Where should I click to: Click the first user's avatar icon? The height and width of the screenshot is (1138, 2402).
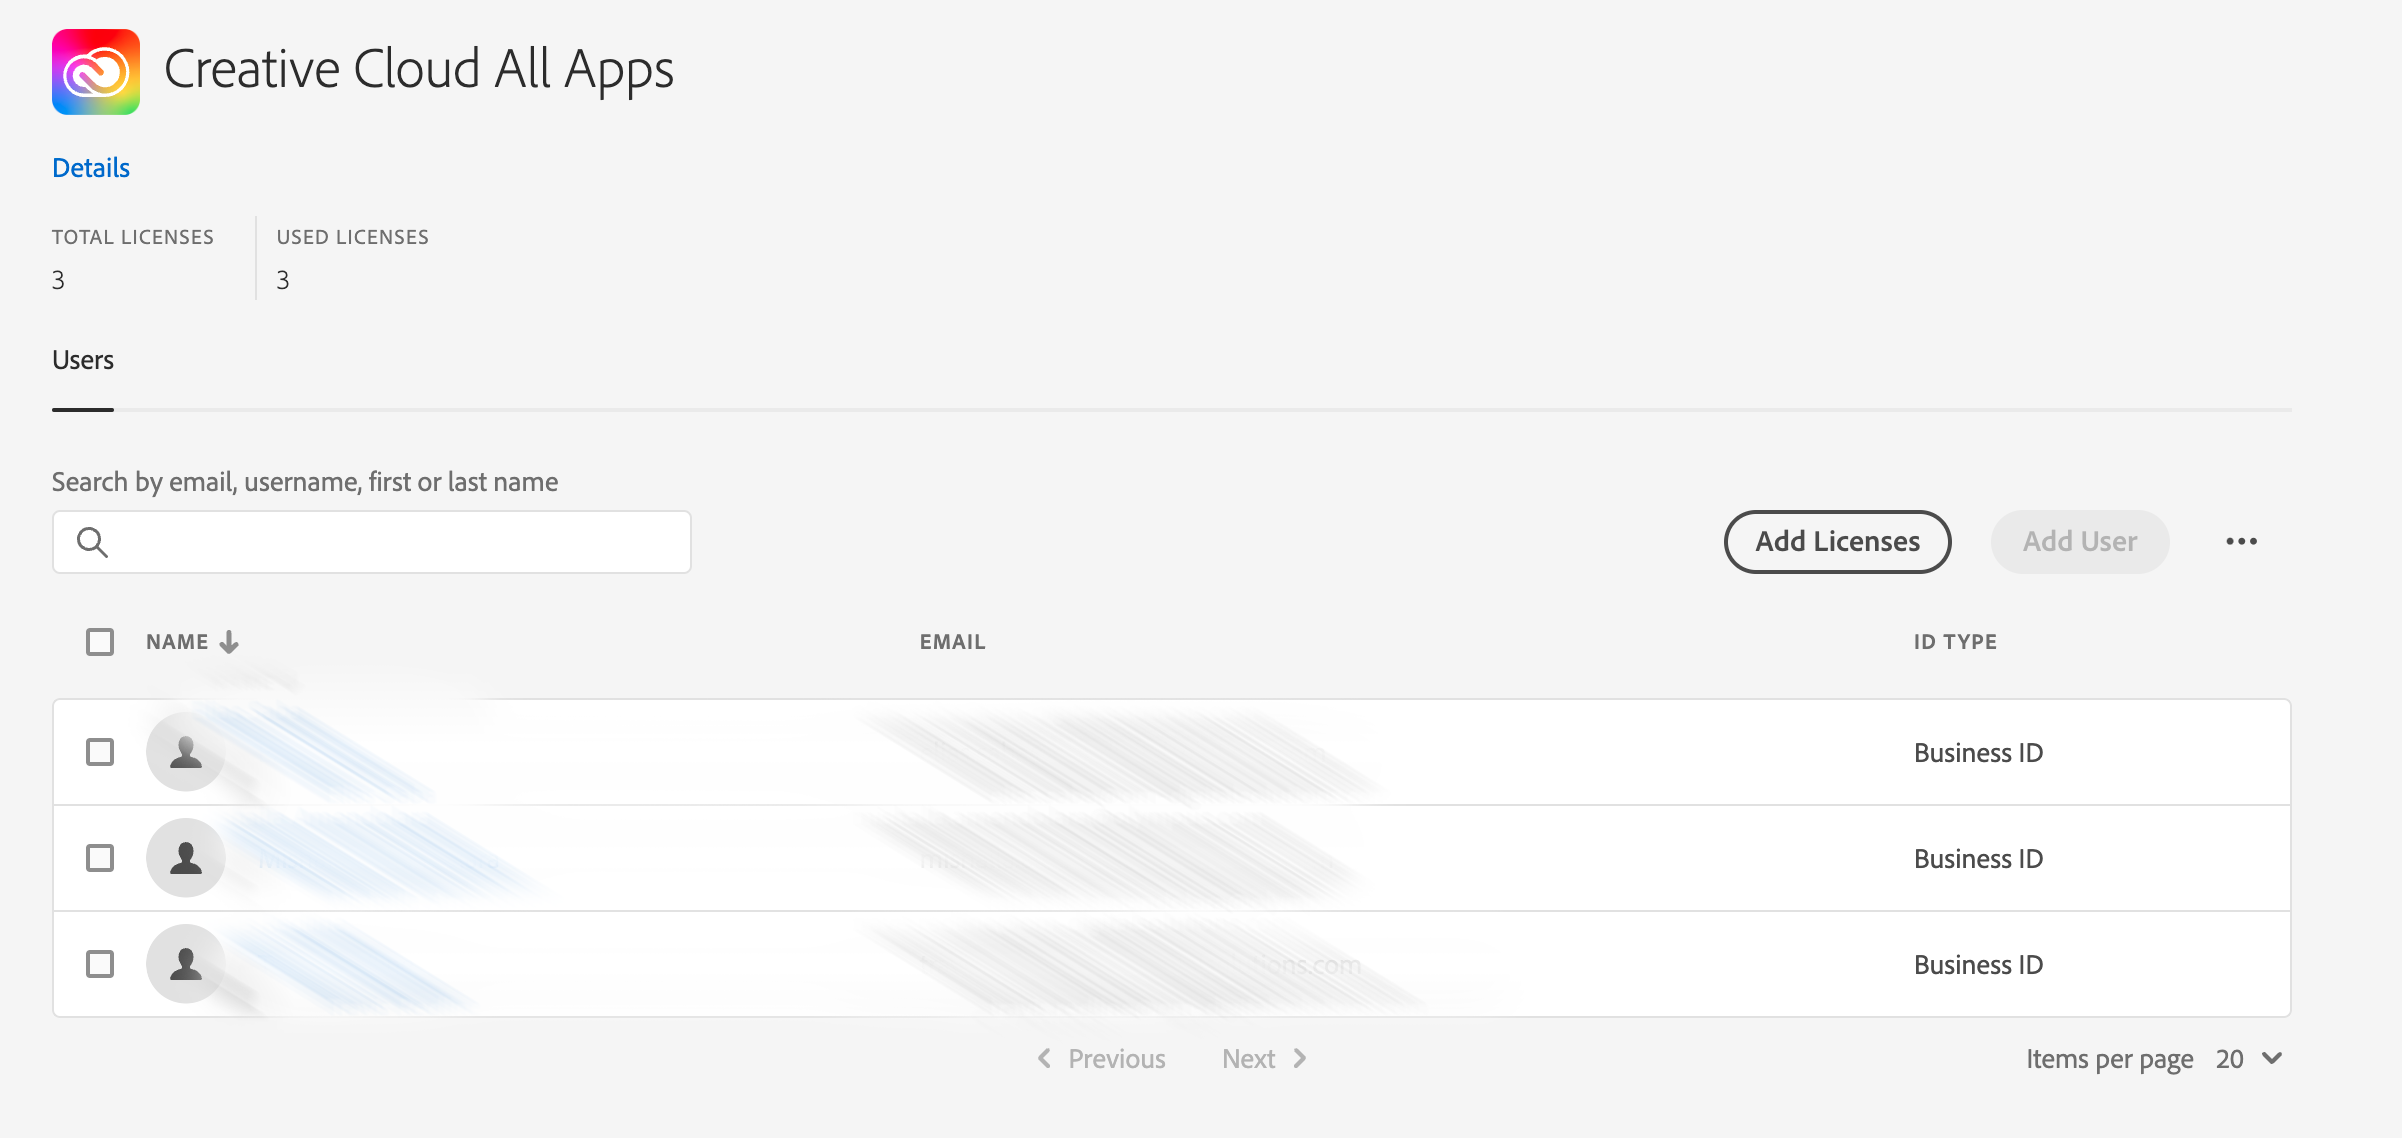click(185, 752)
